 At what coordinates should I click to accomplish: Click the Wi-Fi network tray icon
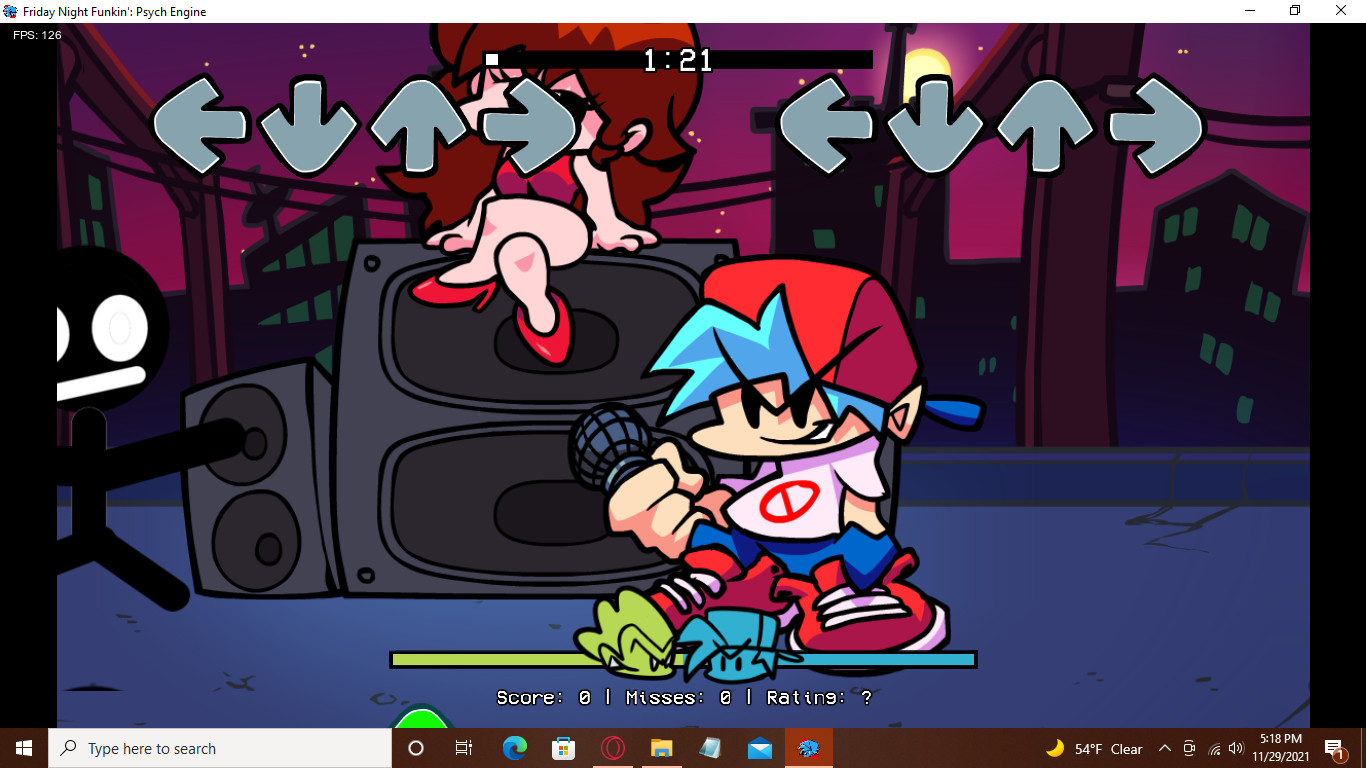(x=1213, y=748)
